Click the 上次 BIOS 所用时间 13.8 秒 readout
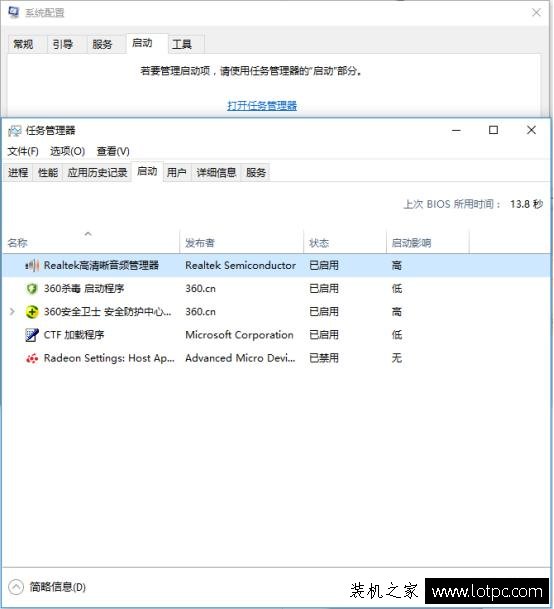Image resolution: width=554 pixels, height=609 pixels. click(473, 204)
